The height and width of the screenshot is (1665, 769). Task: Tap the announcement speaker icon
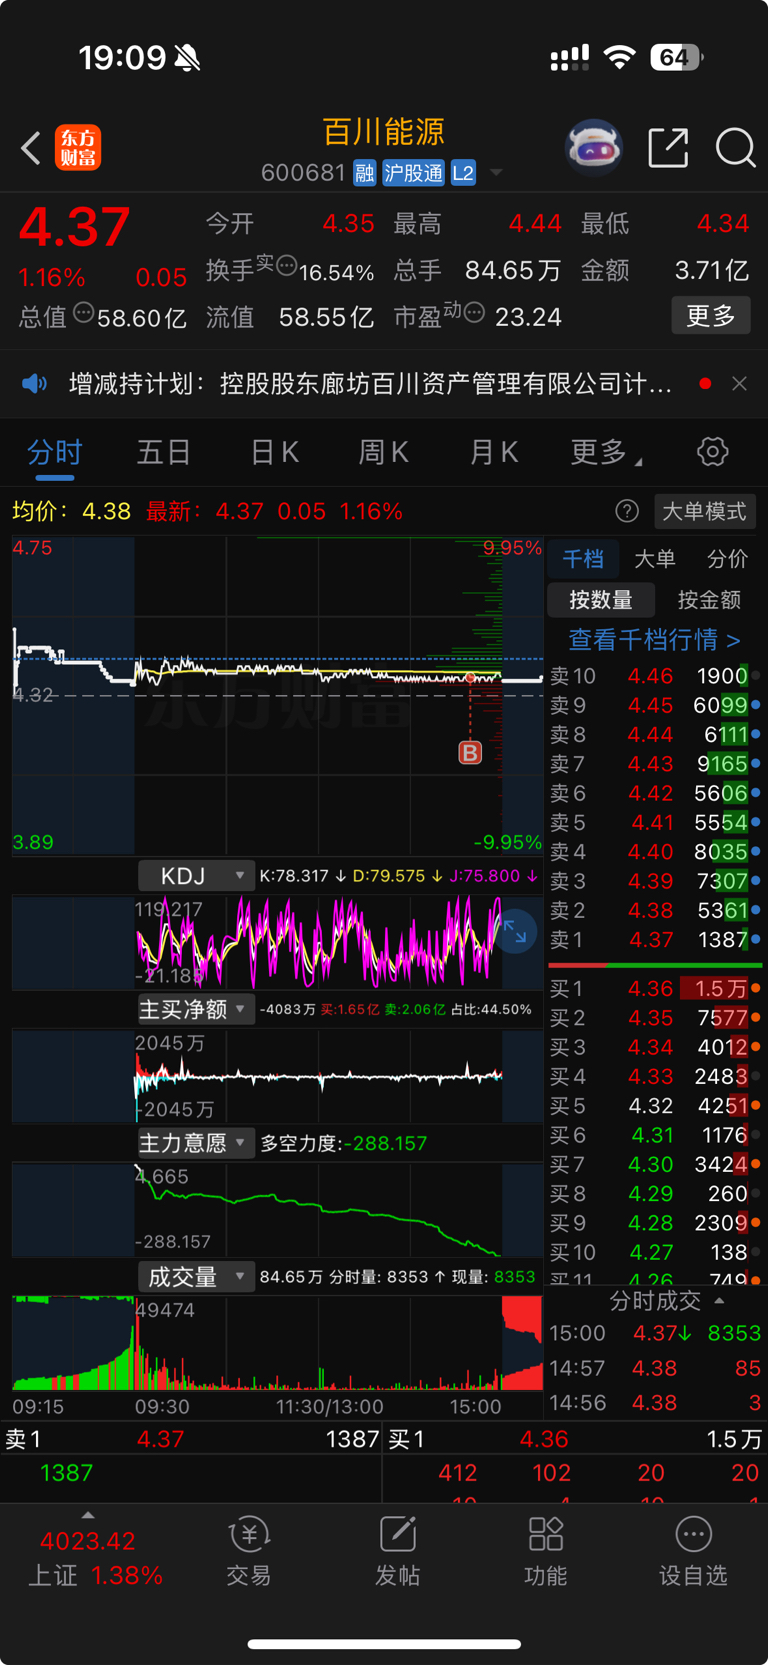point(35,384)
